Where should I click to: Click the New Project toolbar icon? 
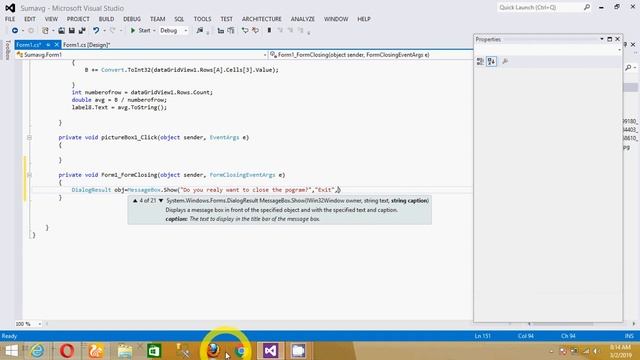(45, 31)
